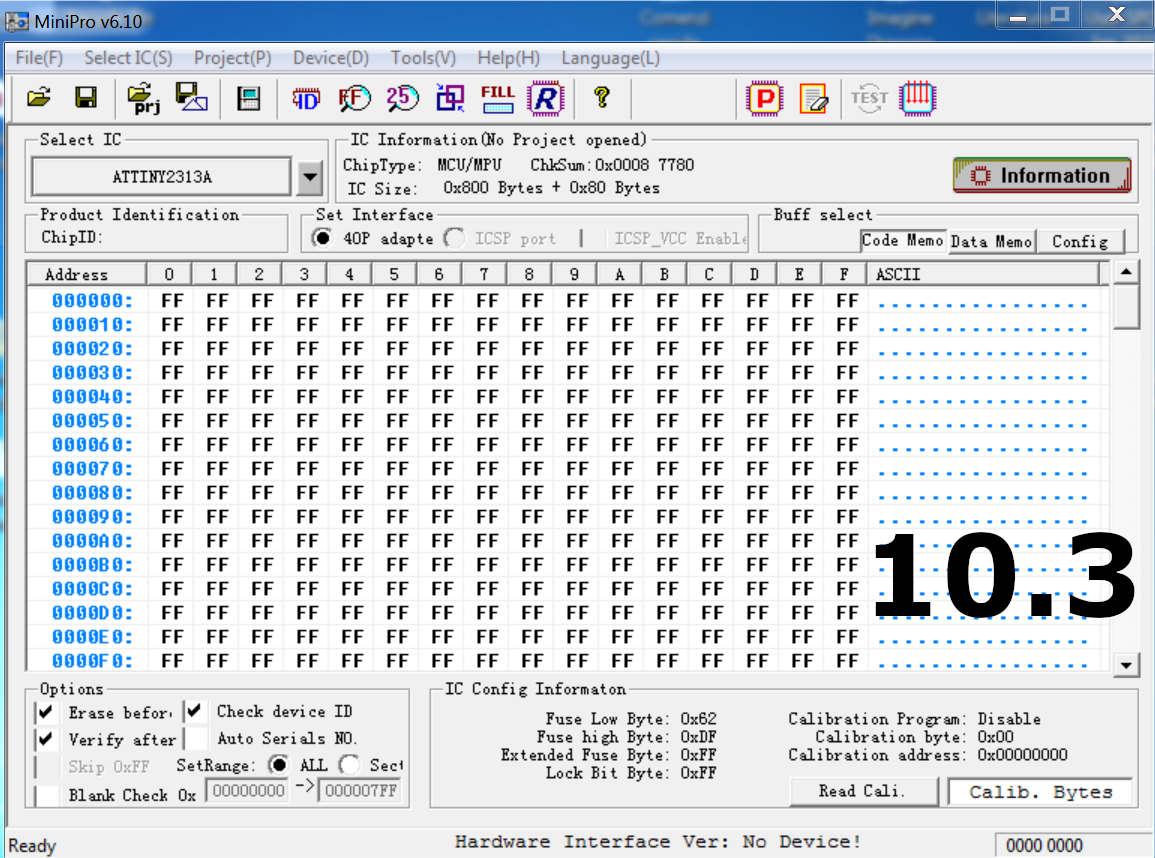Click the Information button
This screenshot has height=858, width=1155.
coord(1042,175)
